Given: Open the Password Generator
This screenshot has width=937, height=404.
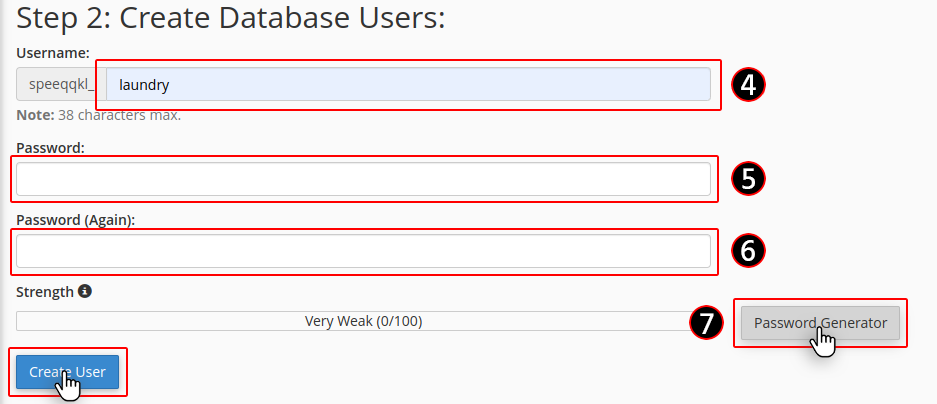Looking at the screenshot, I should [820, 323].
